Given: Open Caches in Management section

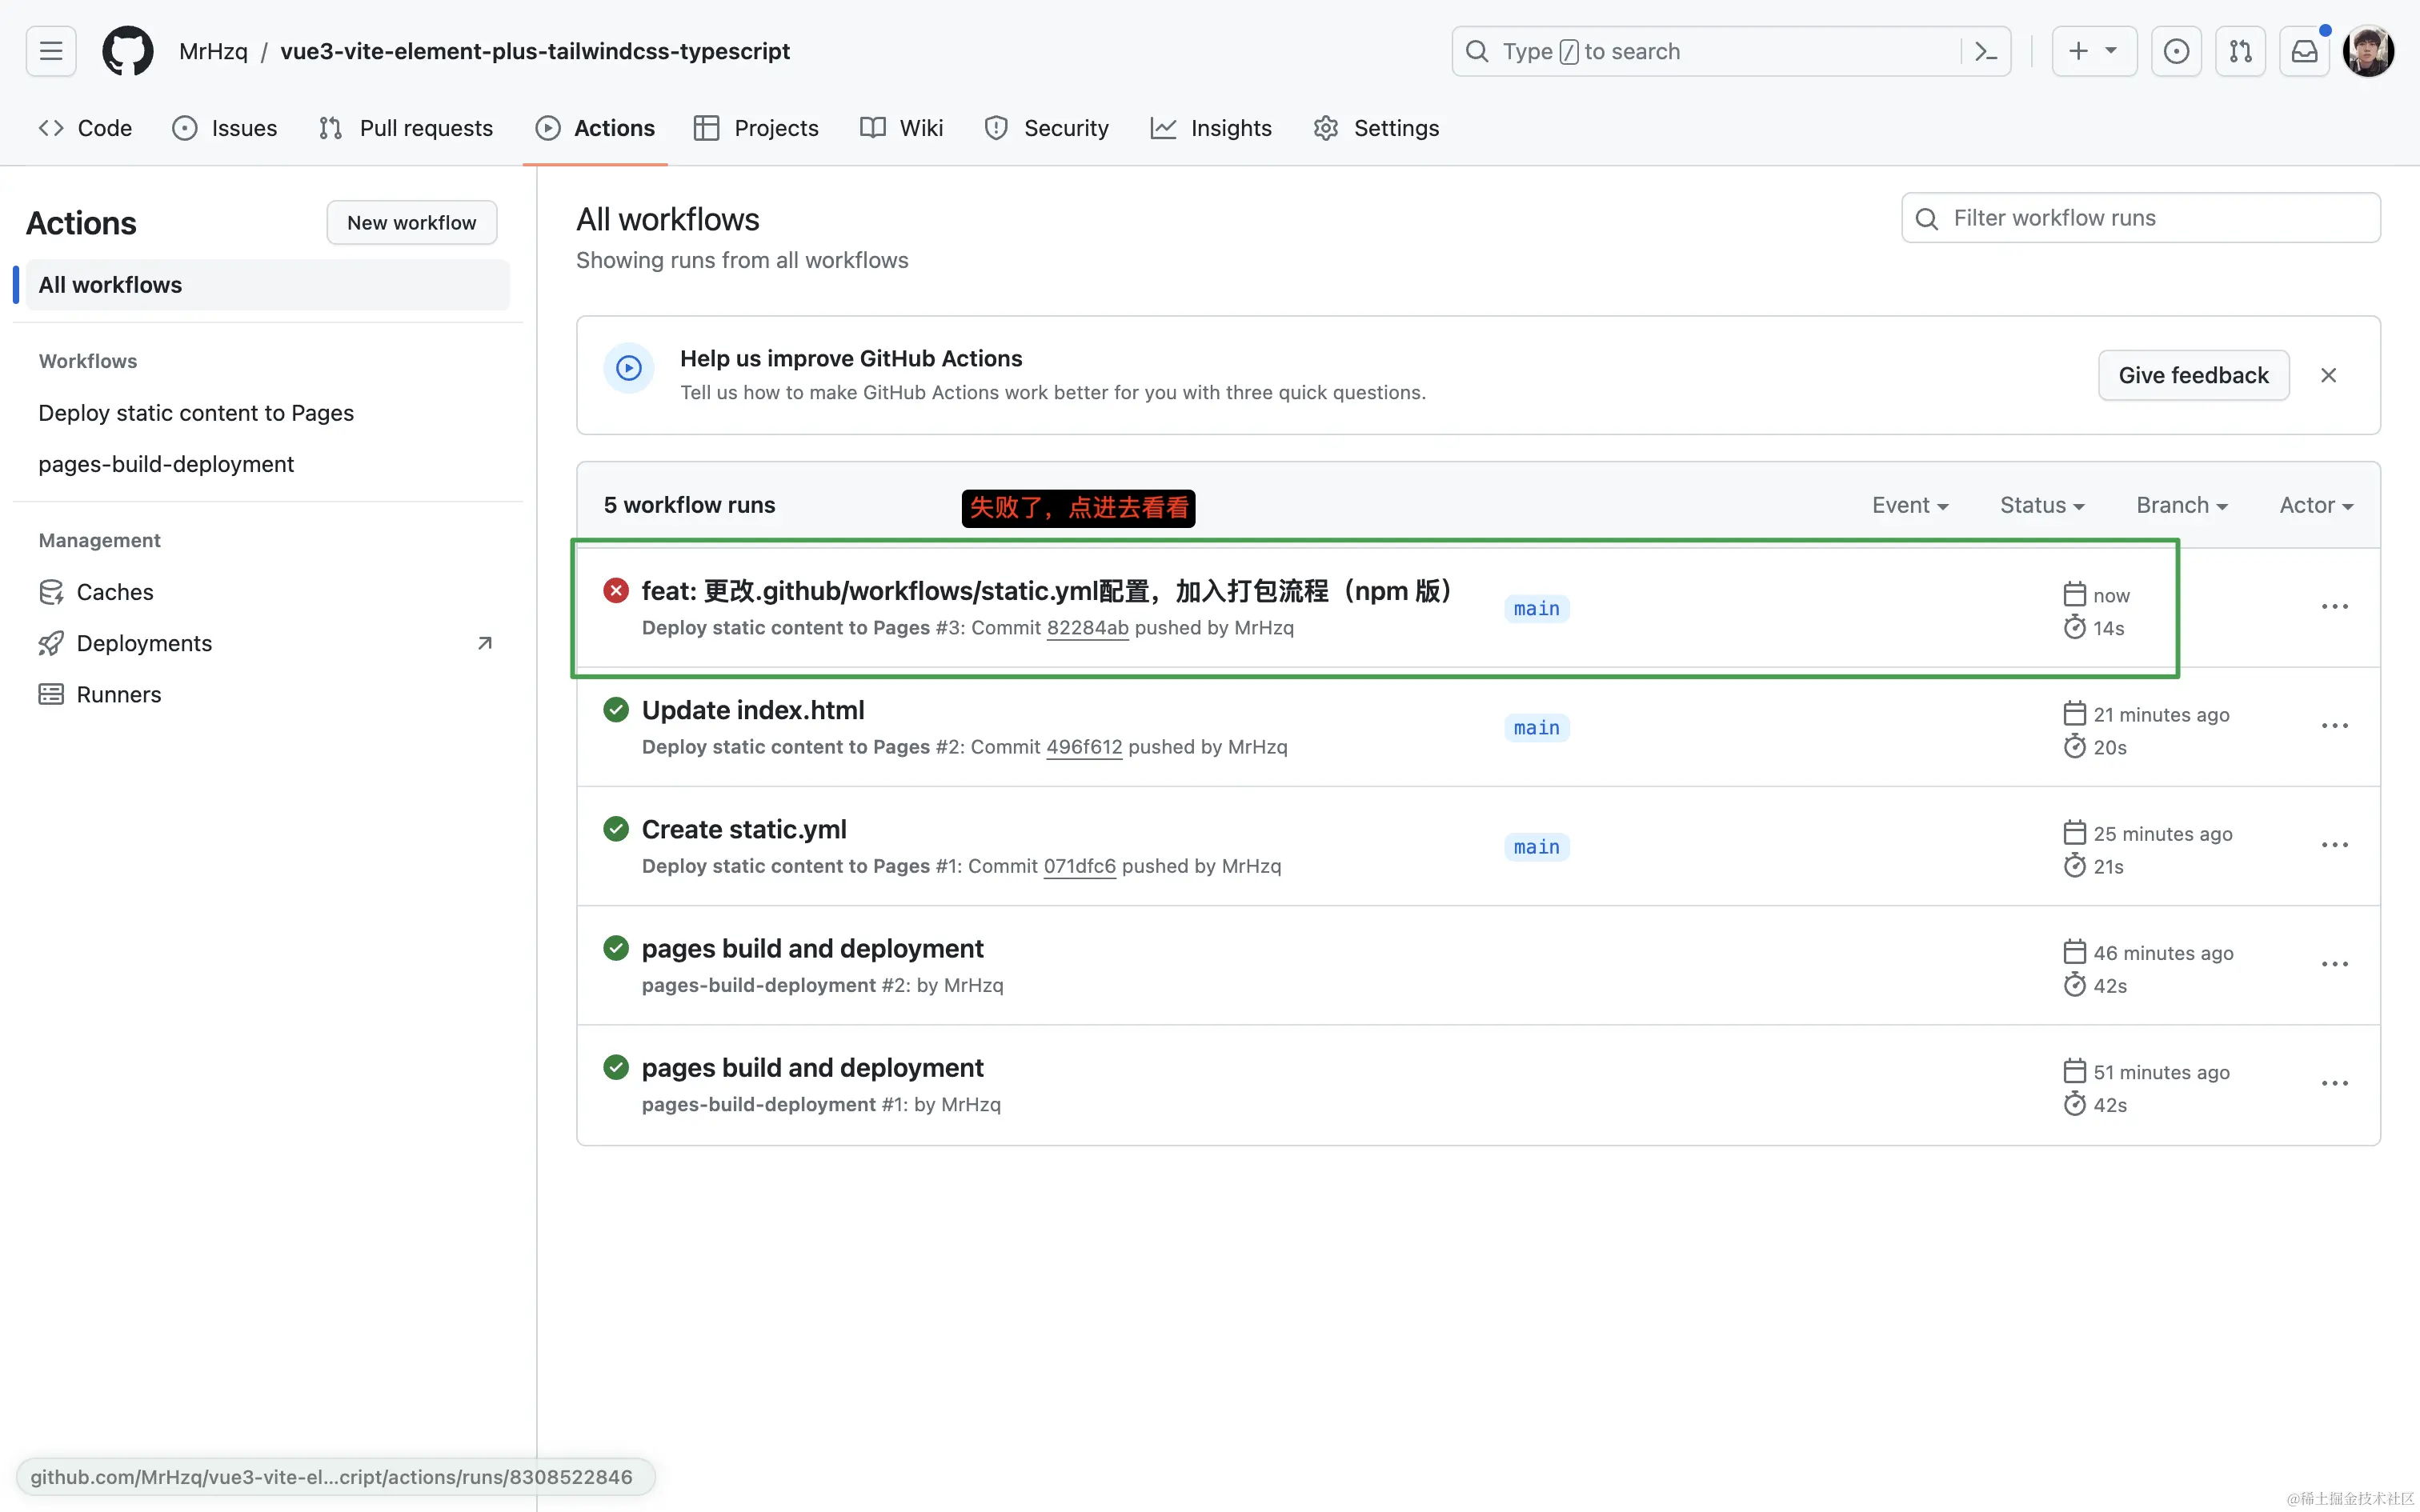Looking at the screenshot, I should pyautogui.click(x=115, y=592).
